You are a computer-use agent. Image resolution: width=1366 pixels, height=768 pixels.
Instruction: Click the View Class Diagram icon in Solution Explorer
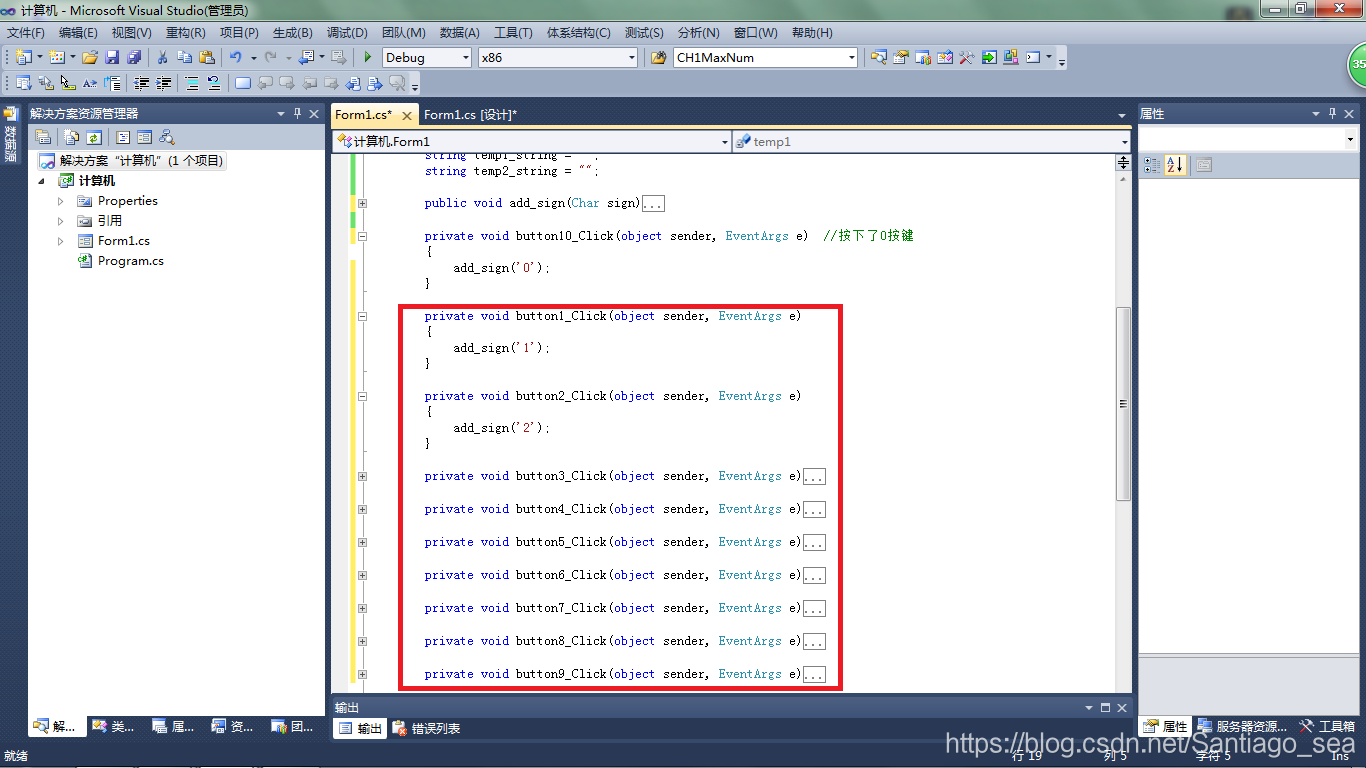(x=167, y=137)
